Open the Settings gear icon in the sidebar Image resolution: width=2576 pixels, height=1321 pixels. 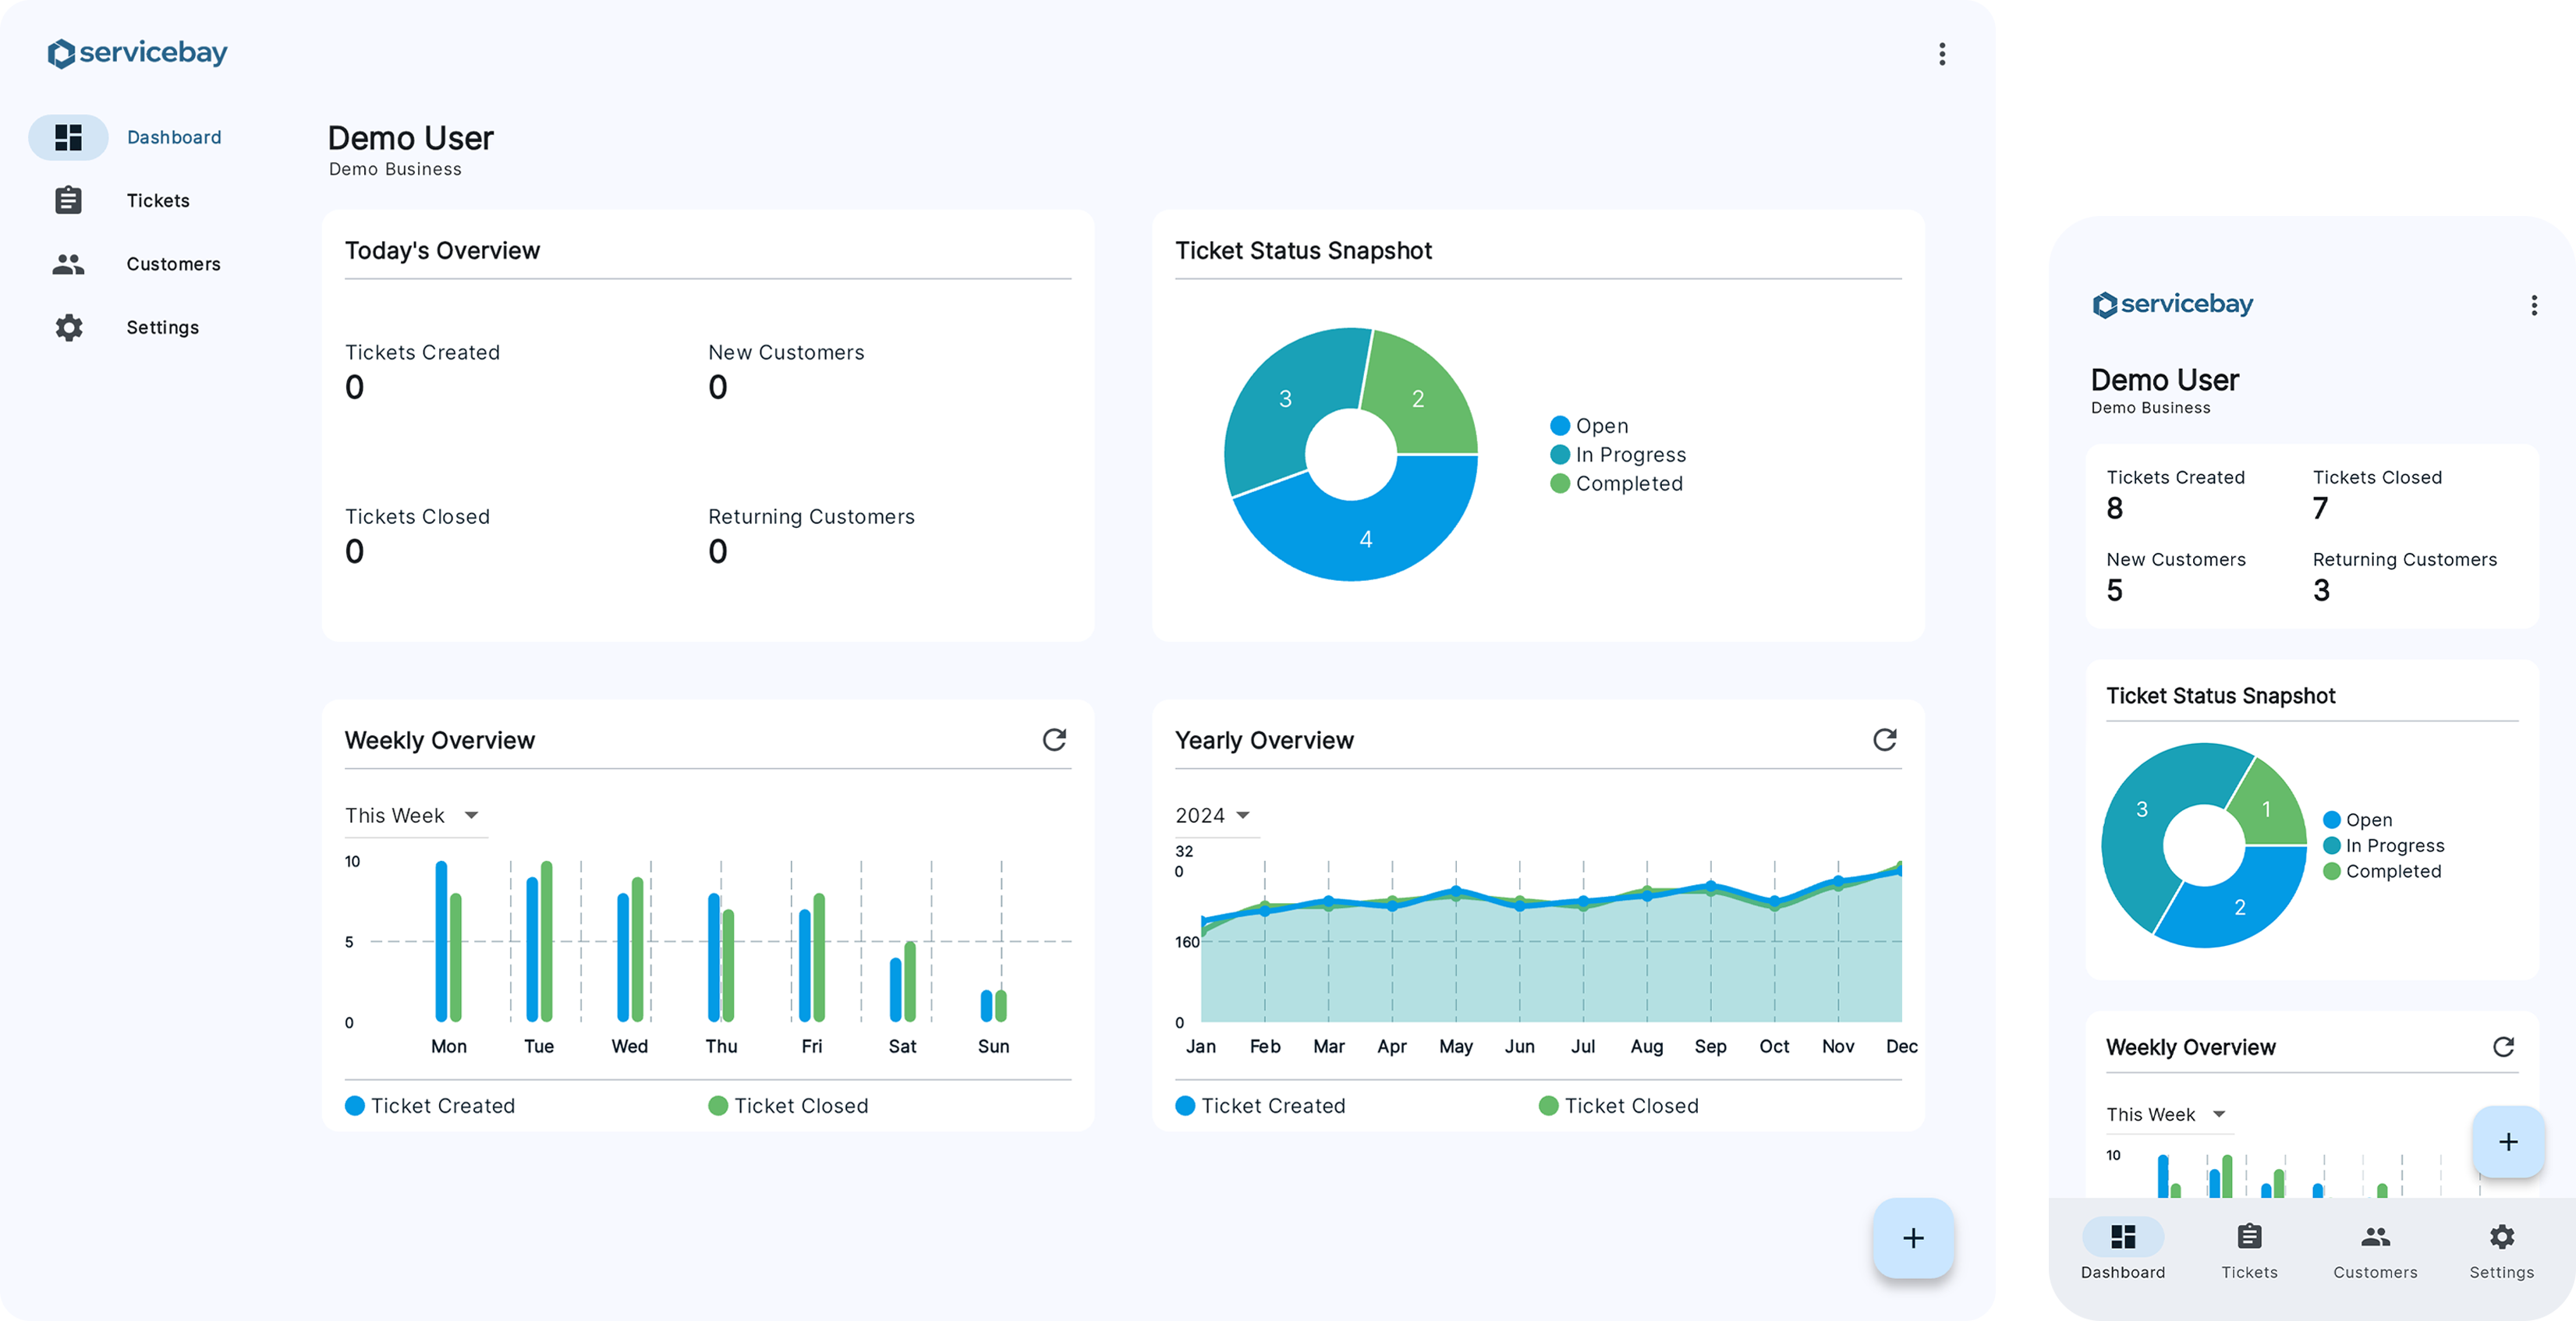coord(68,327)
